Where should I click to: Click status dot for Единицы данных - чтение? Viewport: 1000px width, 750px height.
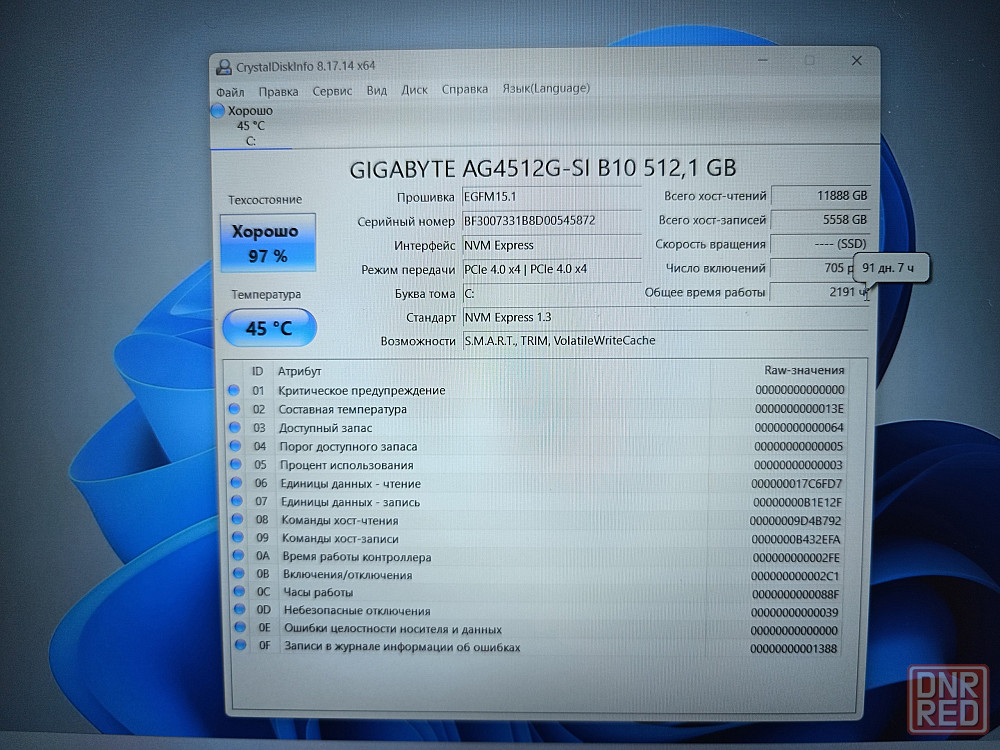click(236, 483)
